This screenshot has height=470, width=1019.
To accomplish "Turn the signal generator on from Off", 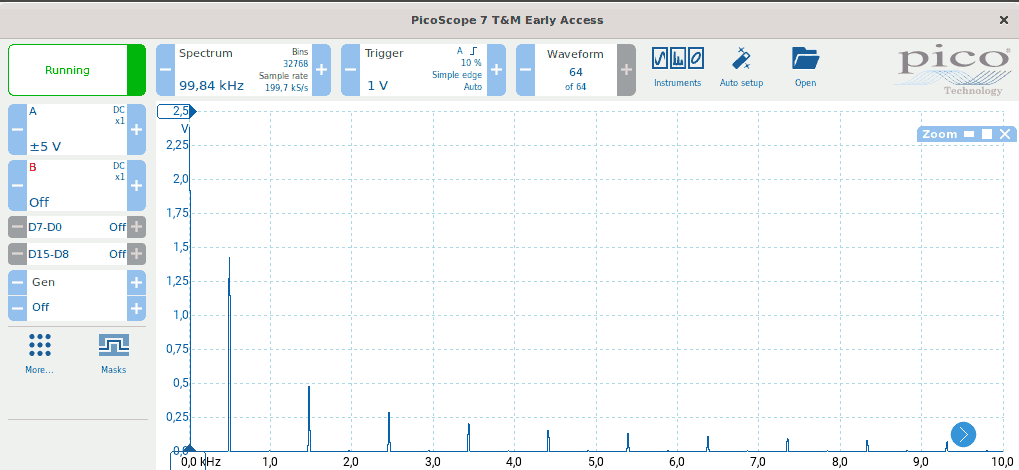I will point(77,307).
